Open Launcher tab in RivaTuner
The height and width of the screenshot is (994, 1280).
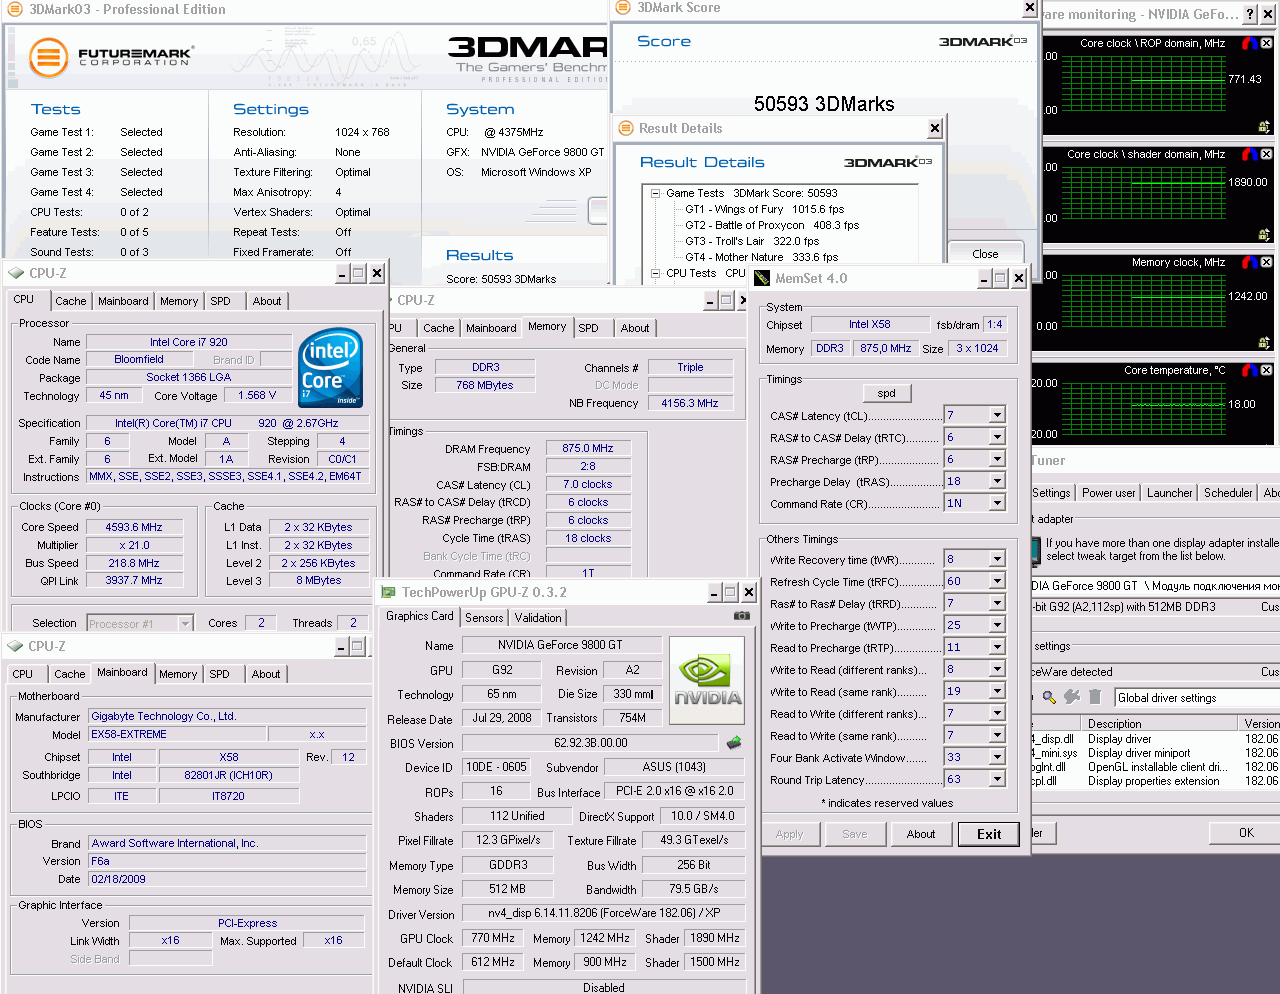click(x=1169, y=493)
